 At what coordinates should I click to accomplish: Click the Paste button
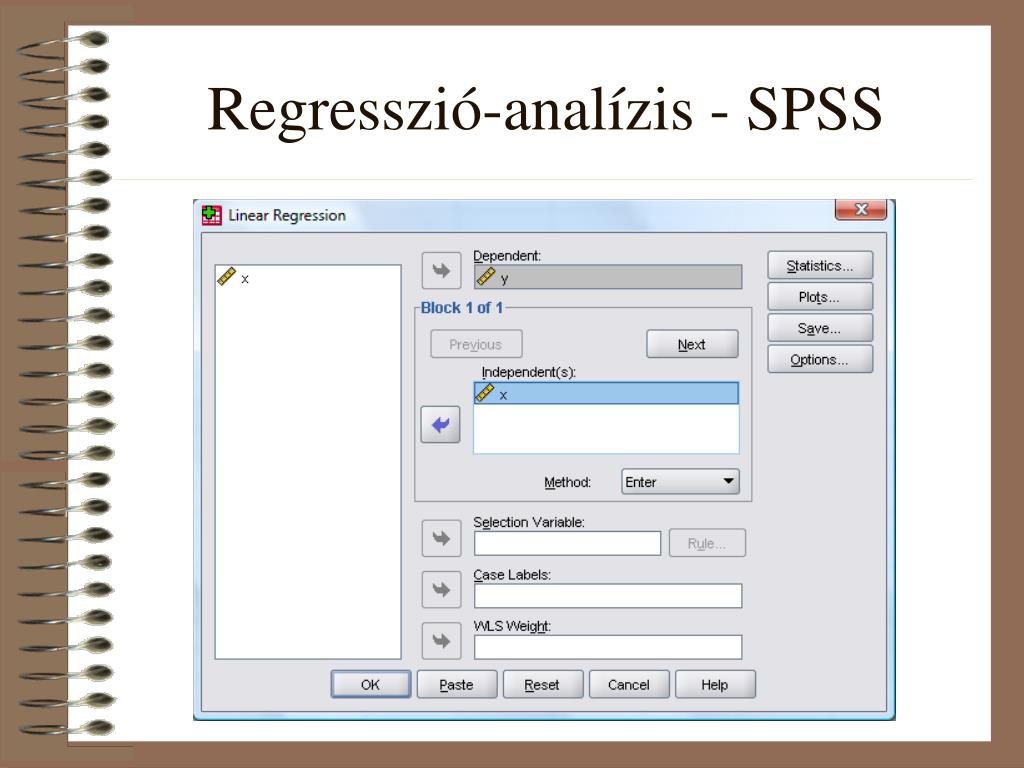(457, 684)
